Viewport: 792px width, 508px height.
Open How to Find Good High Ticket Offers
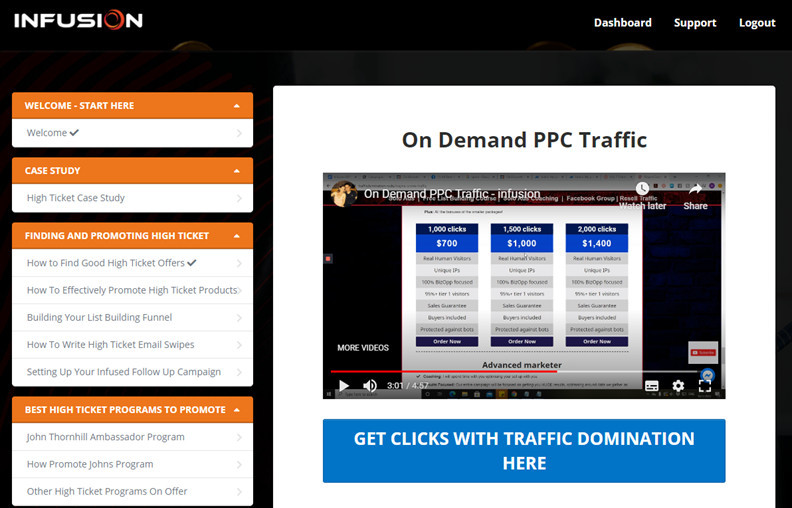(x=132, y=263)
